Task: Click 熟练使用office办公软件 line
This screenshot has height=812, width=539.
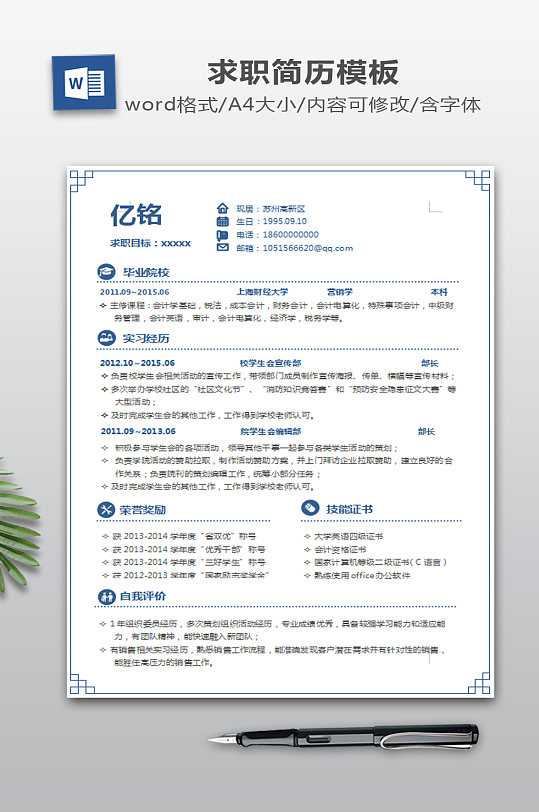Action: [x=357, y=575]
